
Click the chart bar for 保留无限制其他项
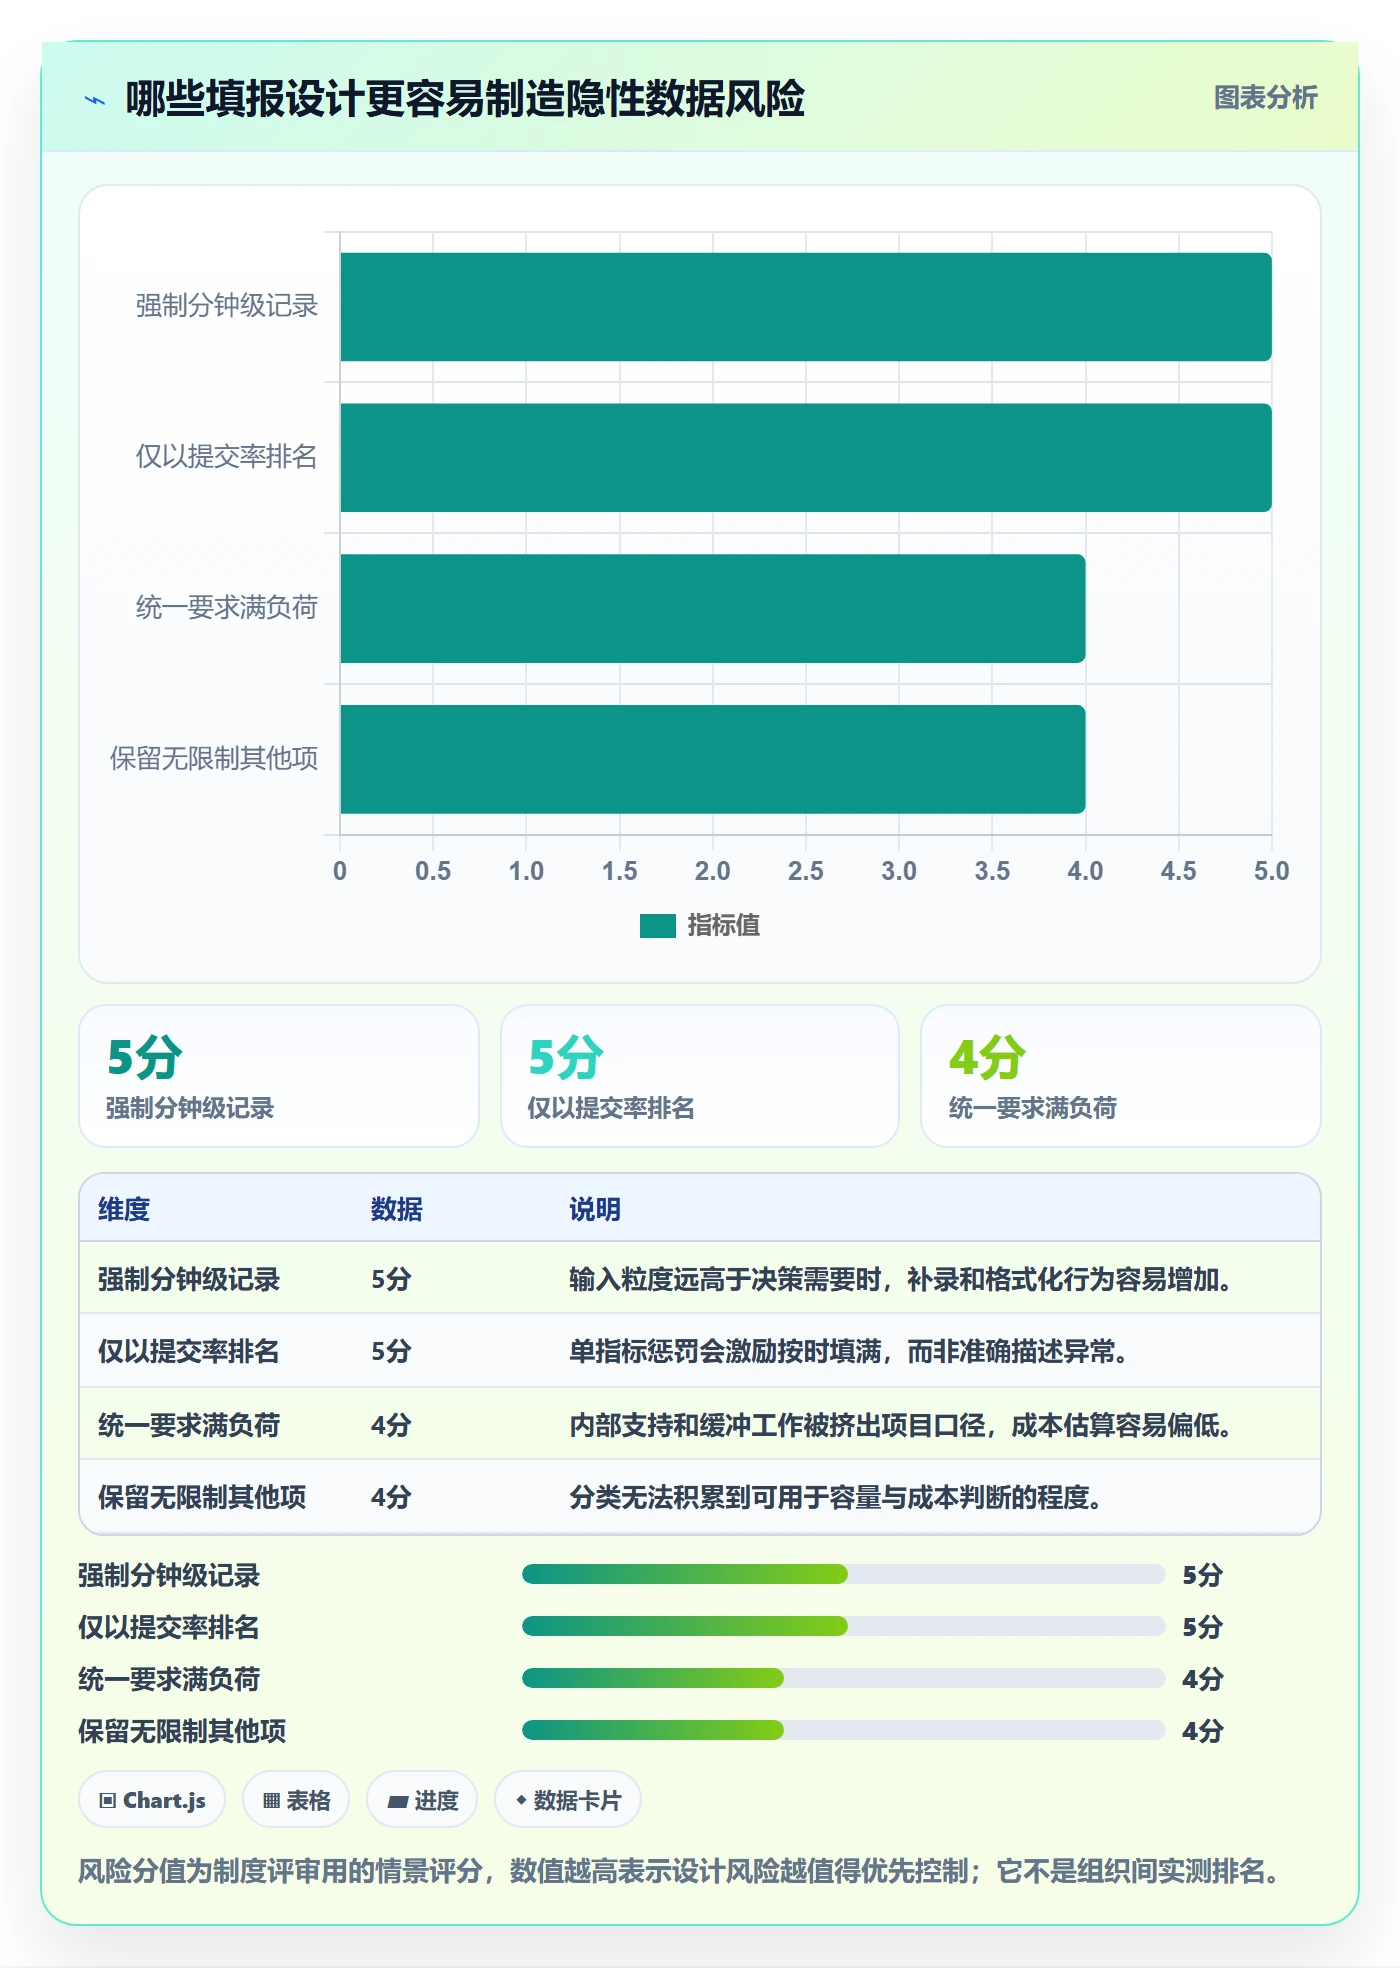click(713, 759)
